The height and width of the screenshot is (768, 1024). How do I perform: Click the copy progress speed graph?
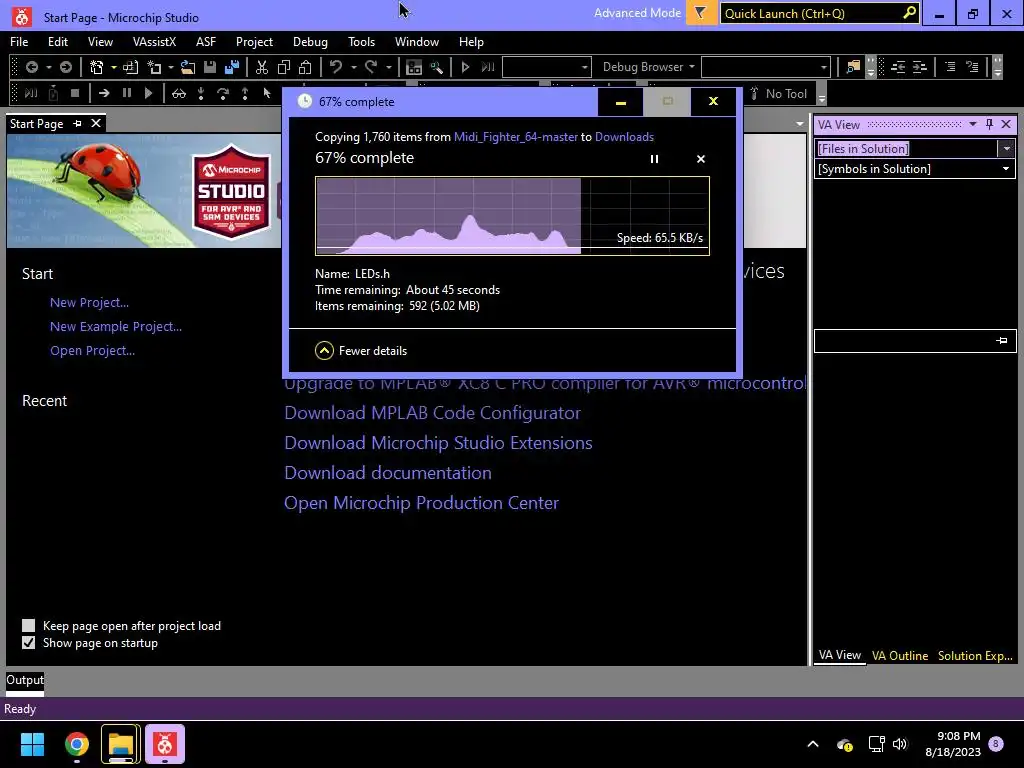click(512, 216)
